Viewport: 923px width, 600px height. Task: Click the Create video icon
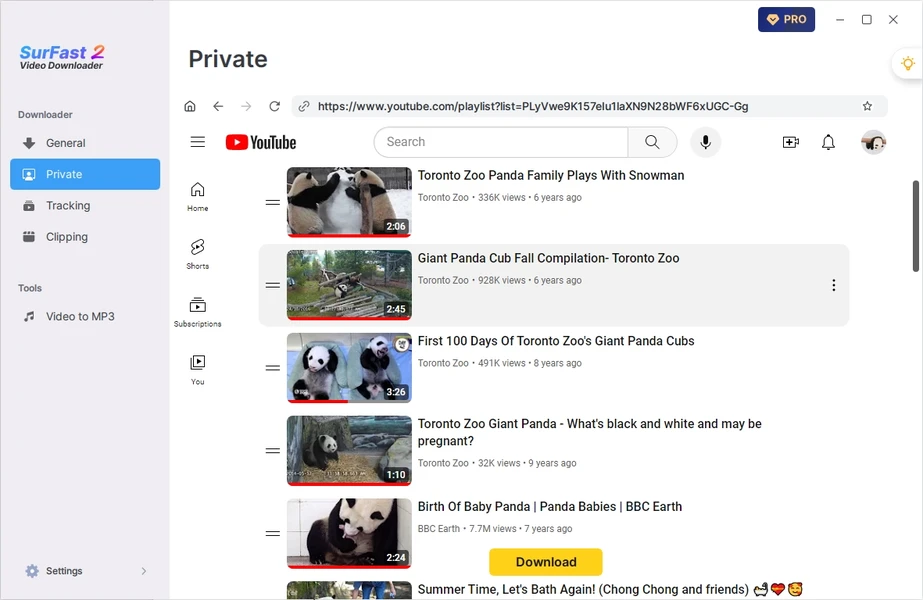(791, 142)
